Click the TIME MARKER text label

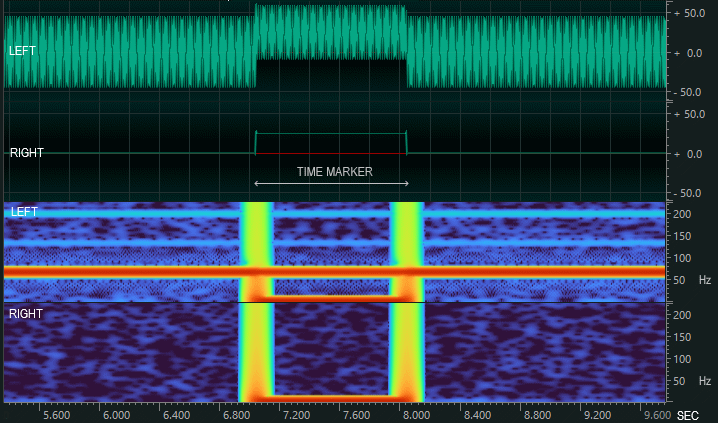334,172
